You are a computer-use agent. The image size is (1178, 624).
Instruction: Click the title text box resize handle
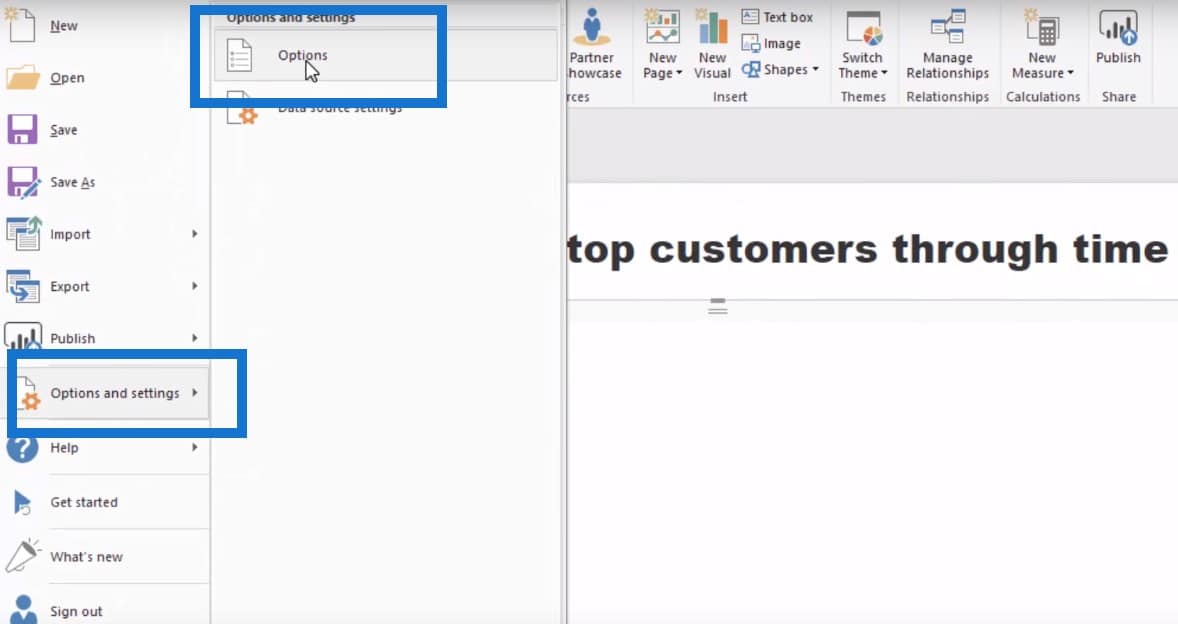point(717,306)
